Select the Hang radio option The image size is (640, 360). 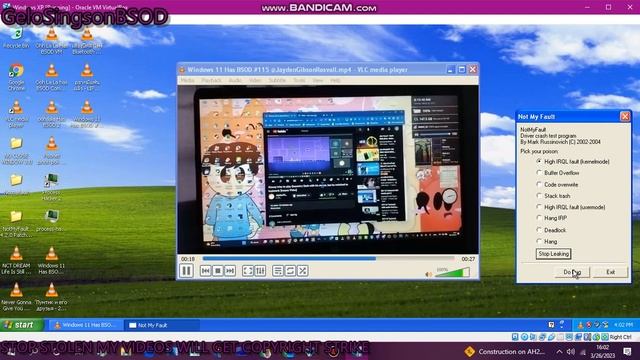547,242
